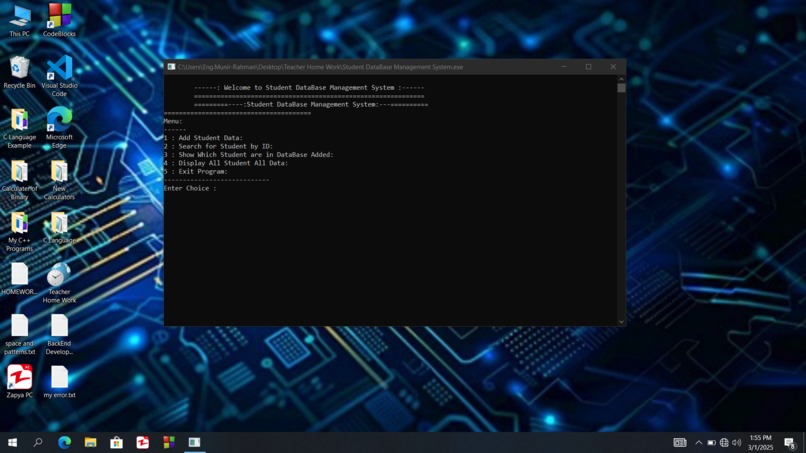Click '1 : Add Student Data:' text
Screen dimensions: 806x453
point(204,138)
